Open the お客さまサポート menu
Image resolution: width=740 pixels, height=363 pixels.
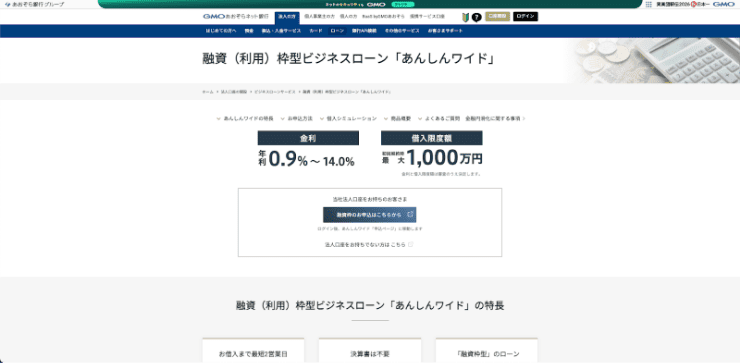445,31
